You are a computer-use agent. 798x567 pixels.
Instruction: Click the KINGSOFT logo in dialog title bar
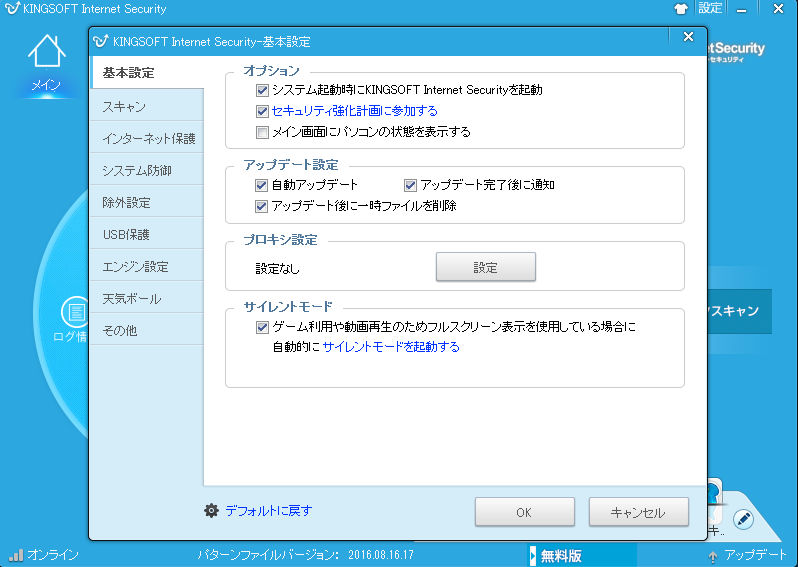(x=101, y=41)
